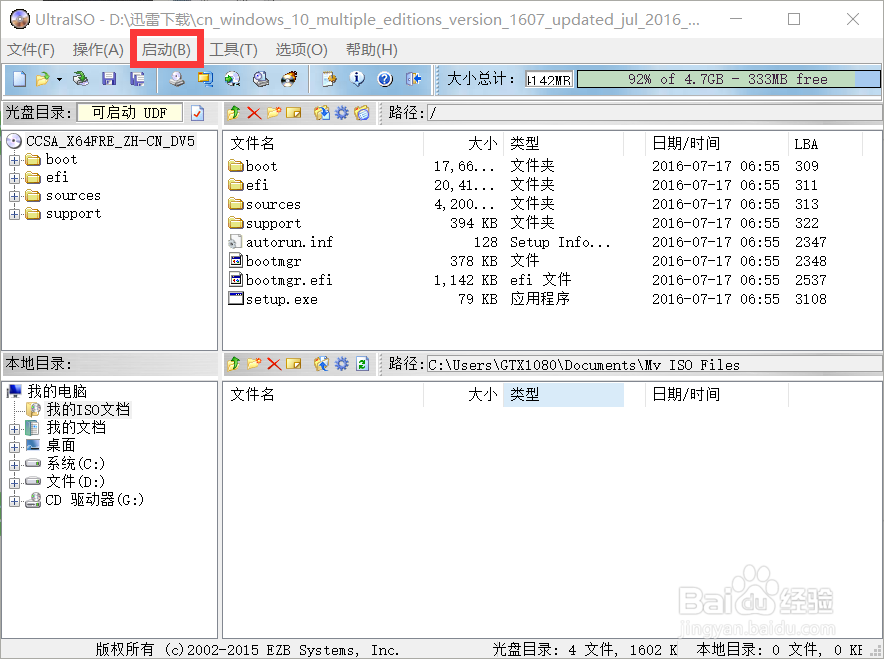Click the yellow compress ISO toolbar icon
884x659 pixels.
tap(205, 79)
